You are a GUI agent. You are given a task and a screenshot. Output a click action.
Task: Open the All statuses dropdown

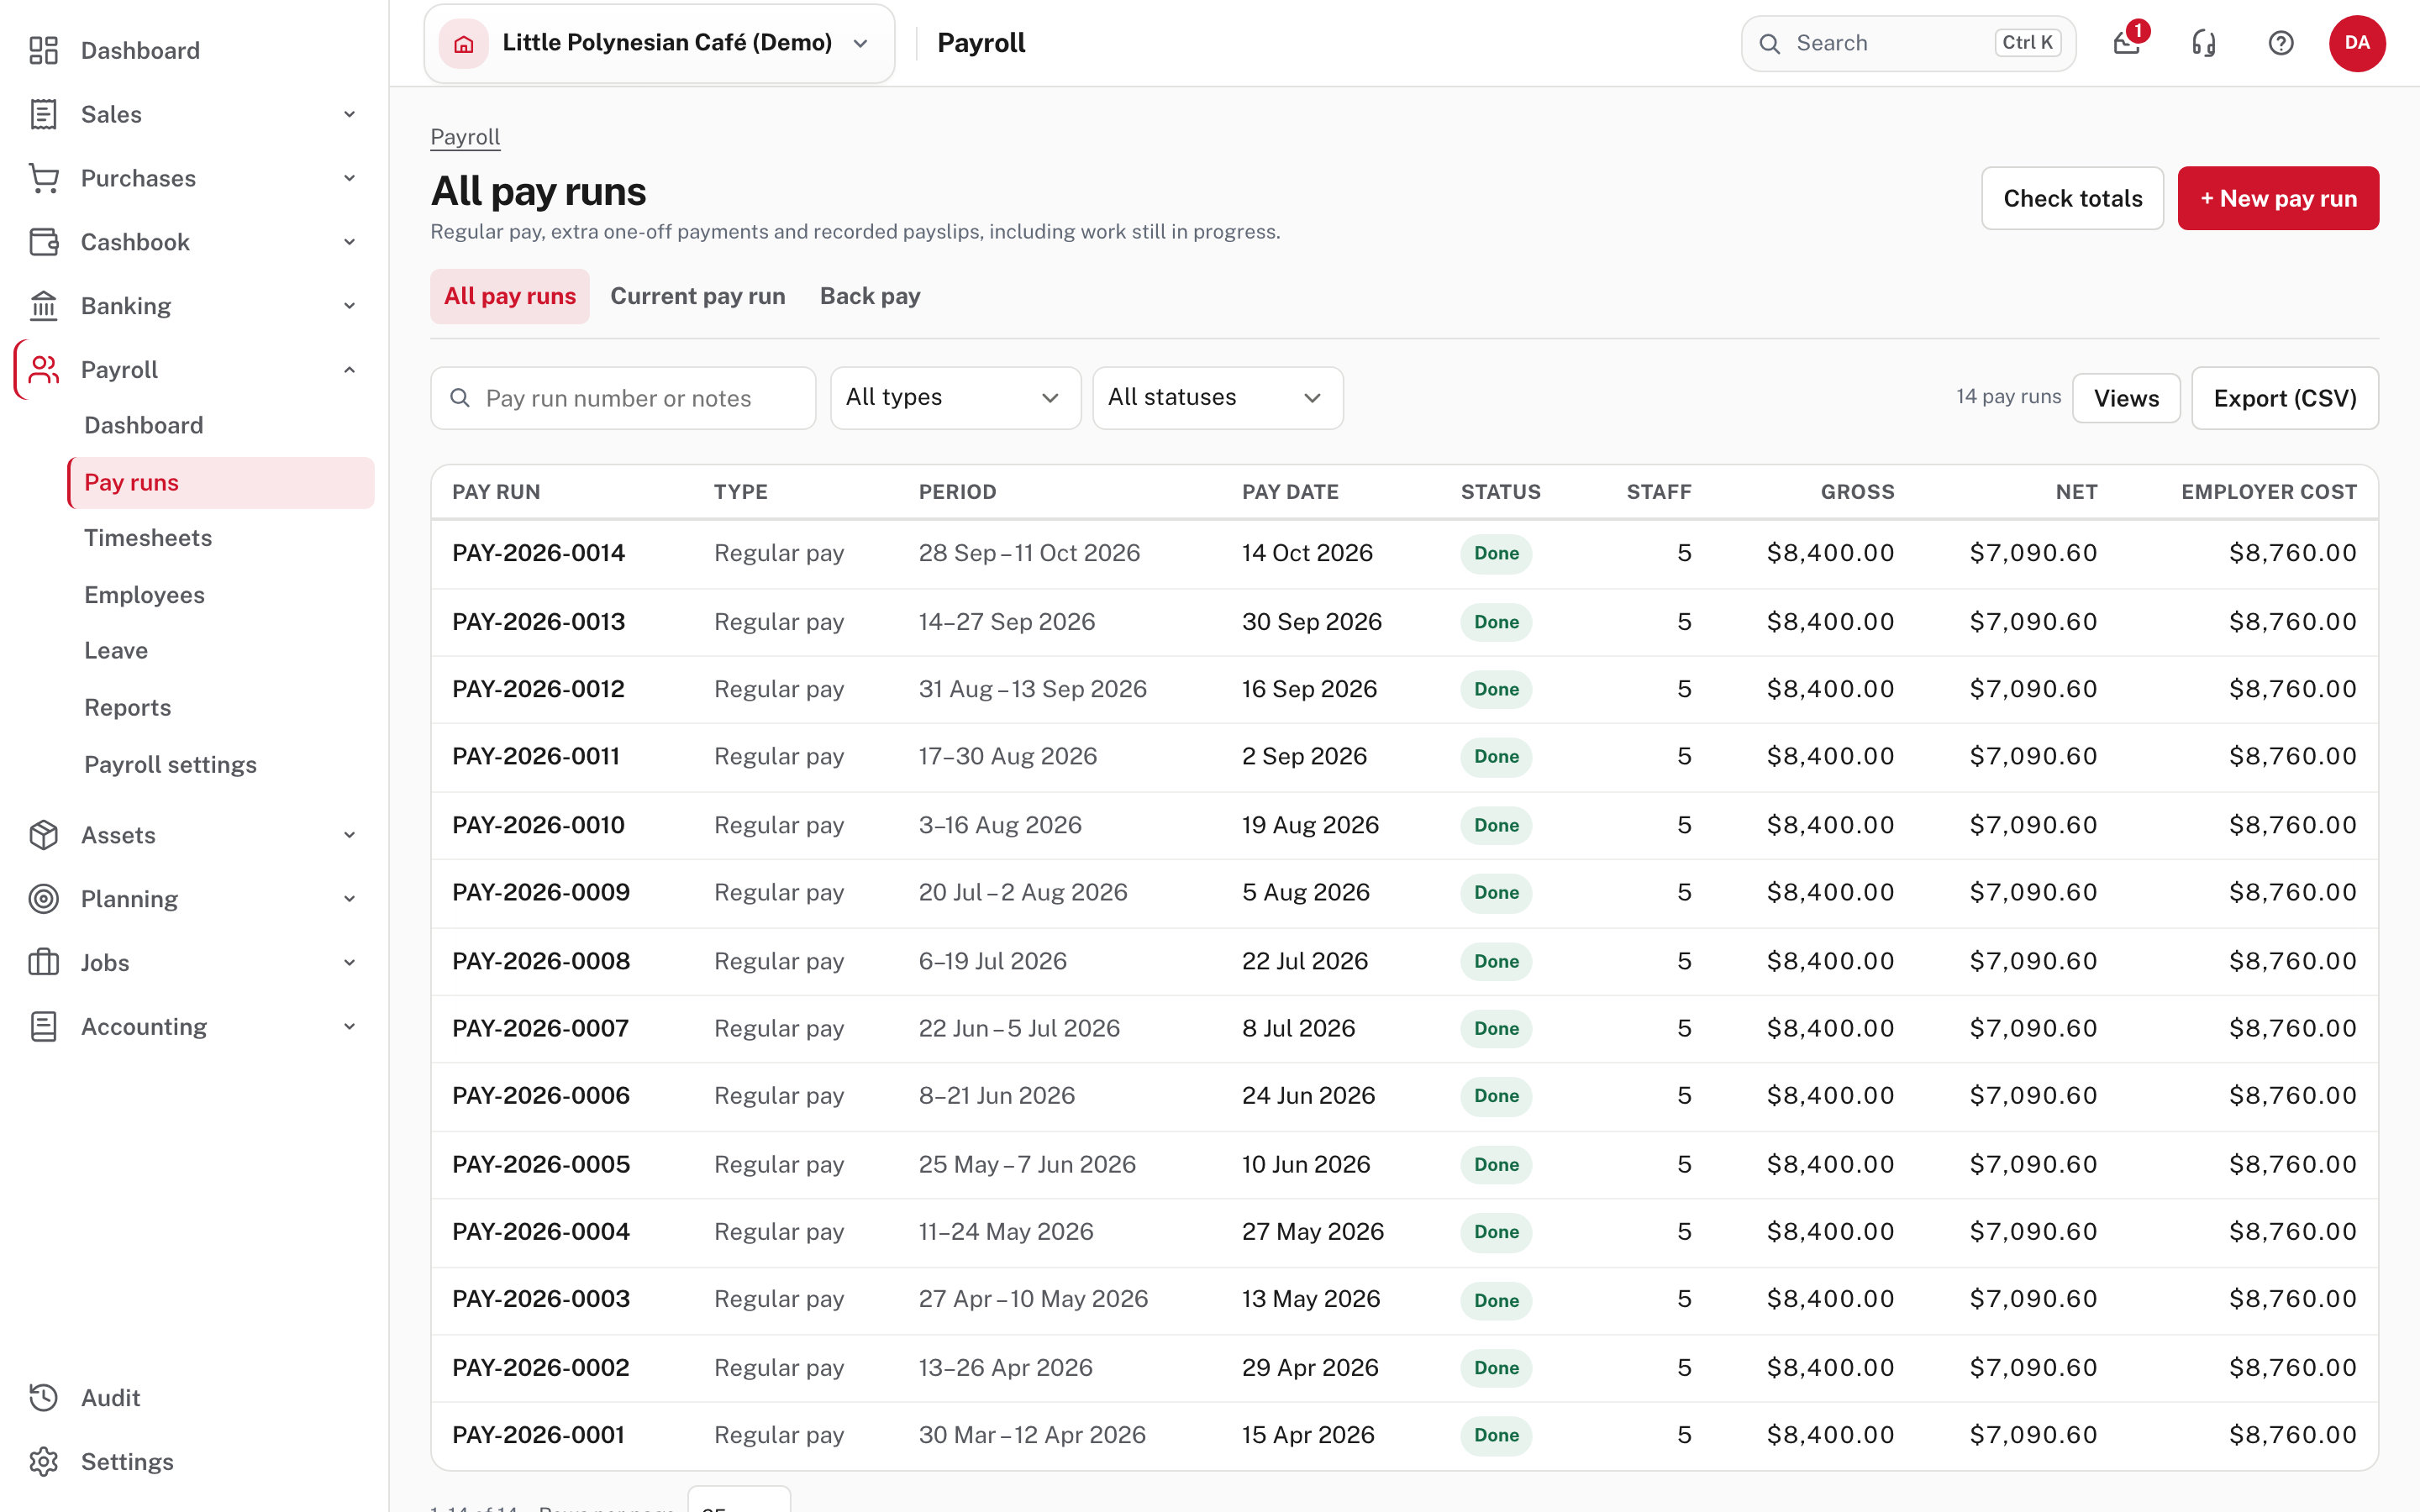pos(1218,398)
